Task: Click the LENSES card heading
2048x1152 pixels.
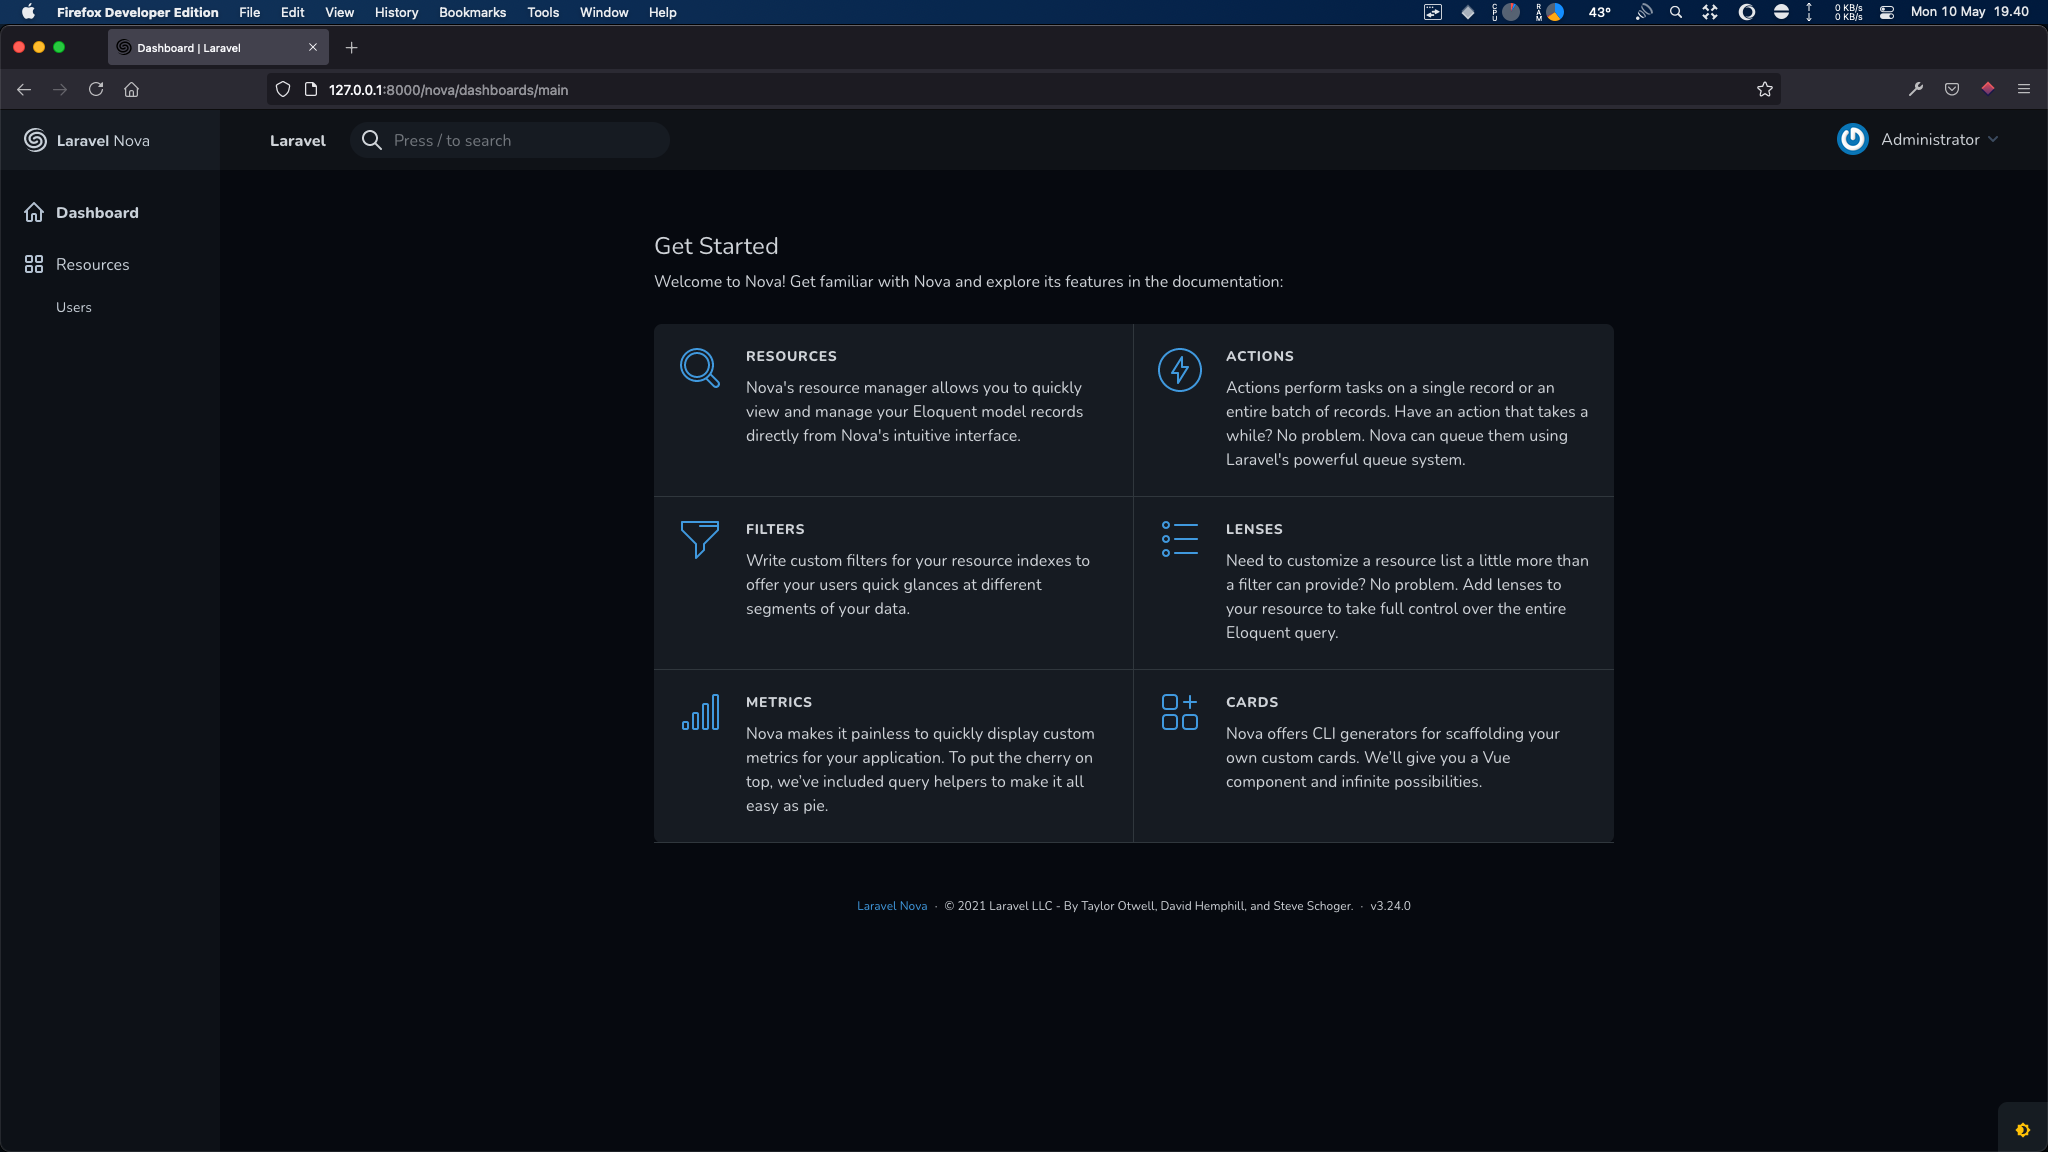Action: click(x=1254, y=529)
